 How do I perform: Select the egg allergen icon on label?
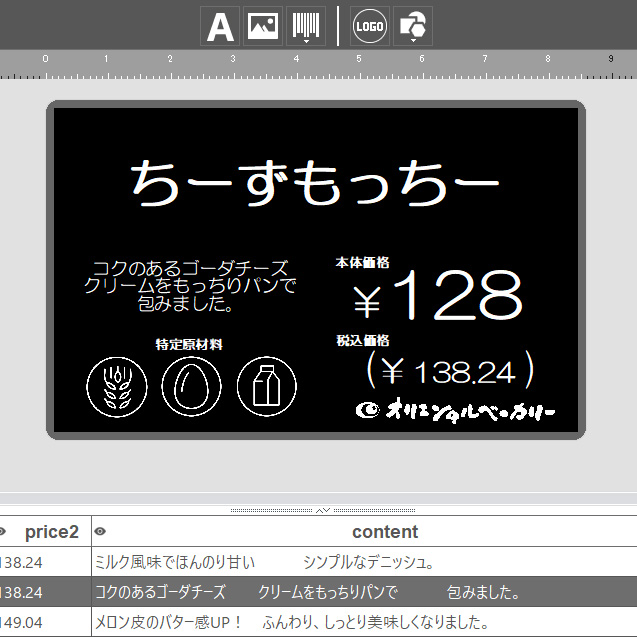pos(192,385)
